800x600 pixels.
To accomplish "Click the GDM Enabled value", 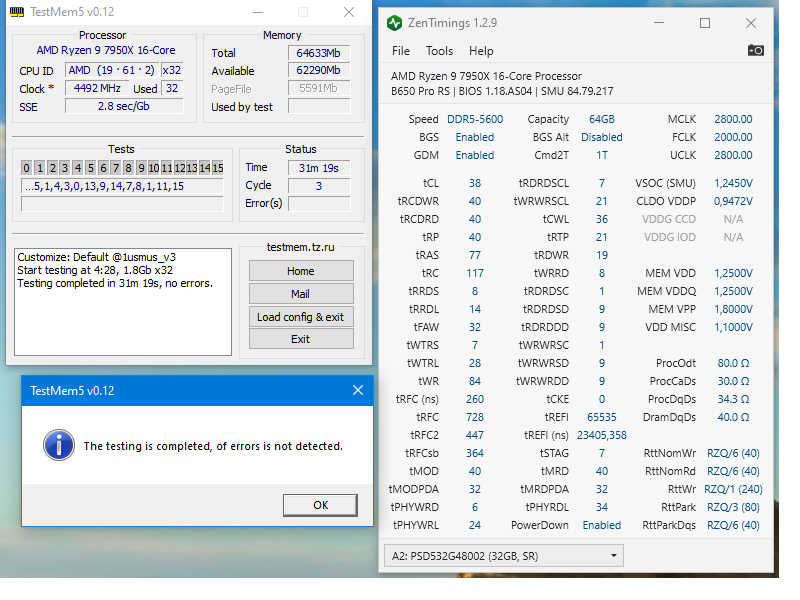I will [x=474, y=155].
